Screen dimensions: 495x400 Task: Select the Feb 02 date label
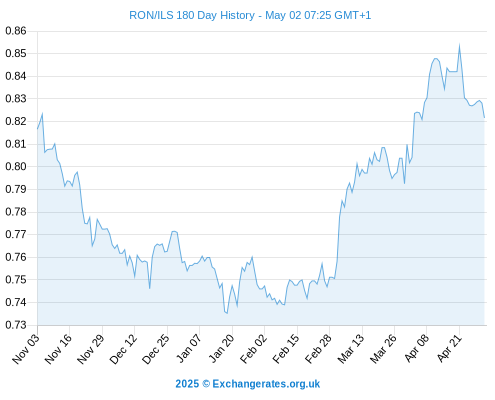tap(253, 349)
